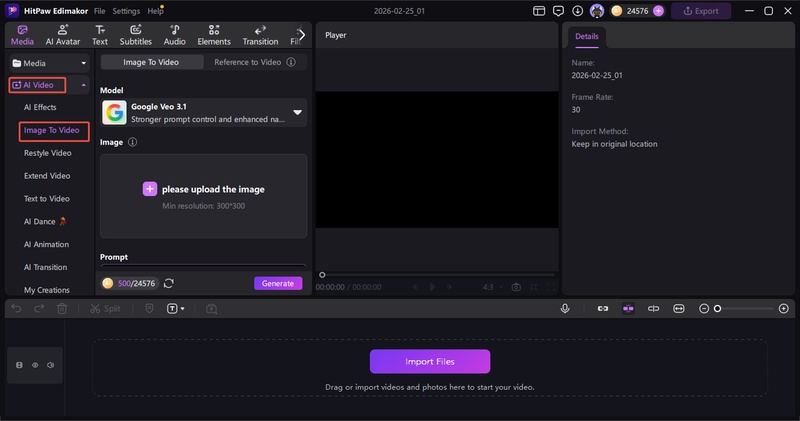
Task: Open the Settings menu
Action: (x=126, y=11)
